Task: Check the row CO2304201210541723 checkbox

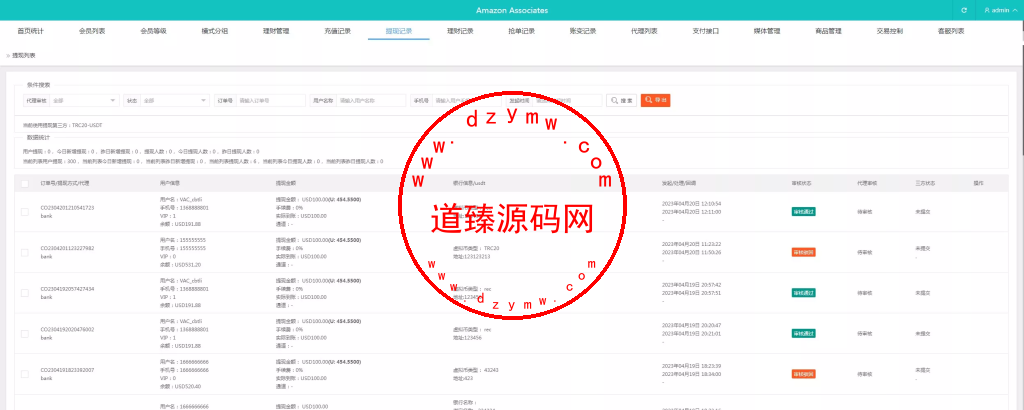Action: coord(25,212)
